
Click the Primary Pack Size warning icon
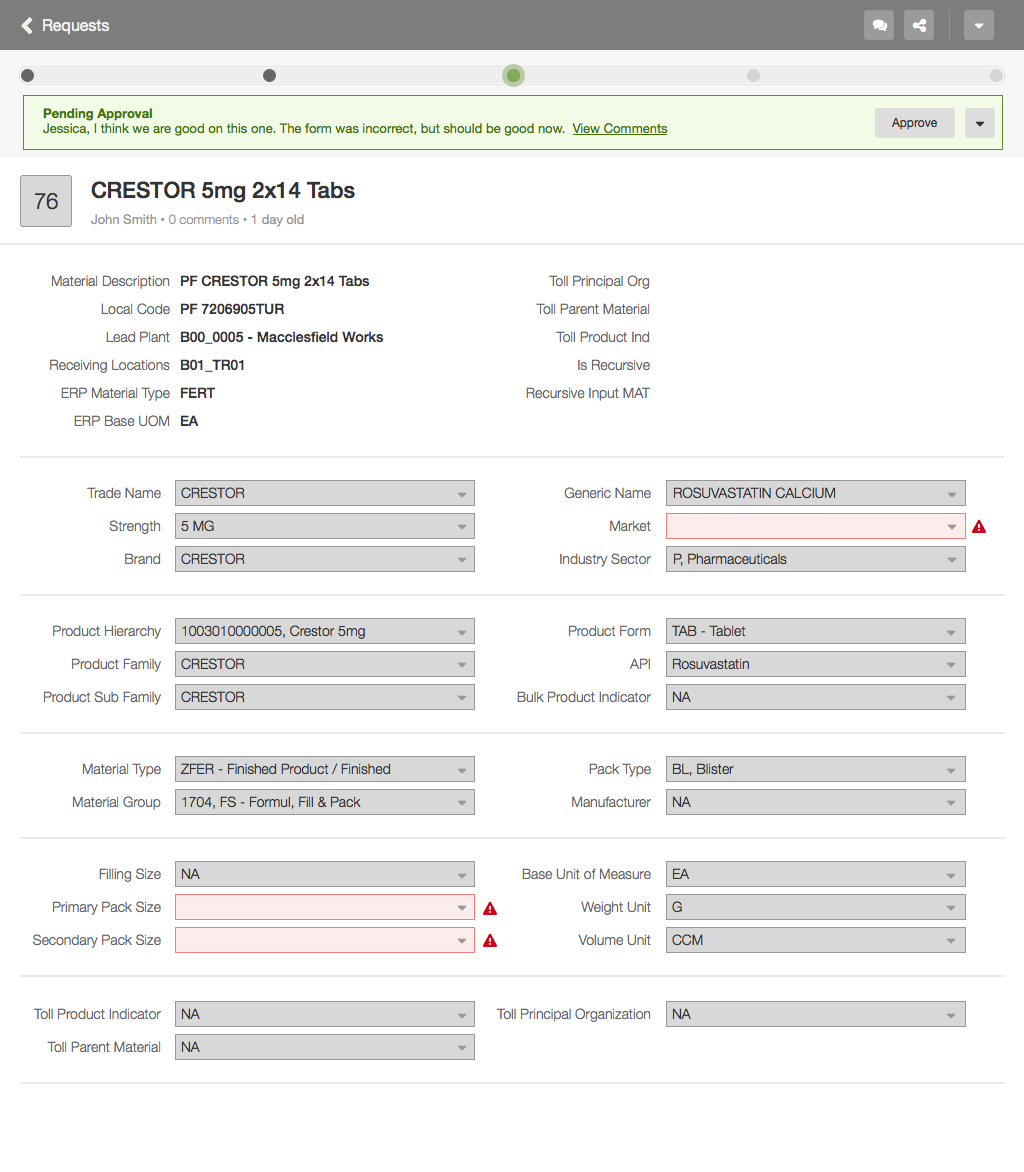click(490, 908)
